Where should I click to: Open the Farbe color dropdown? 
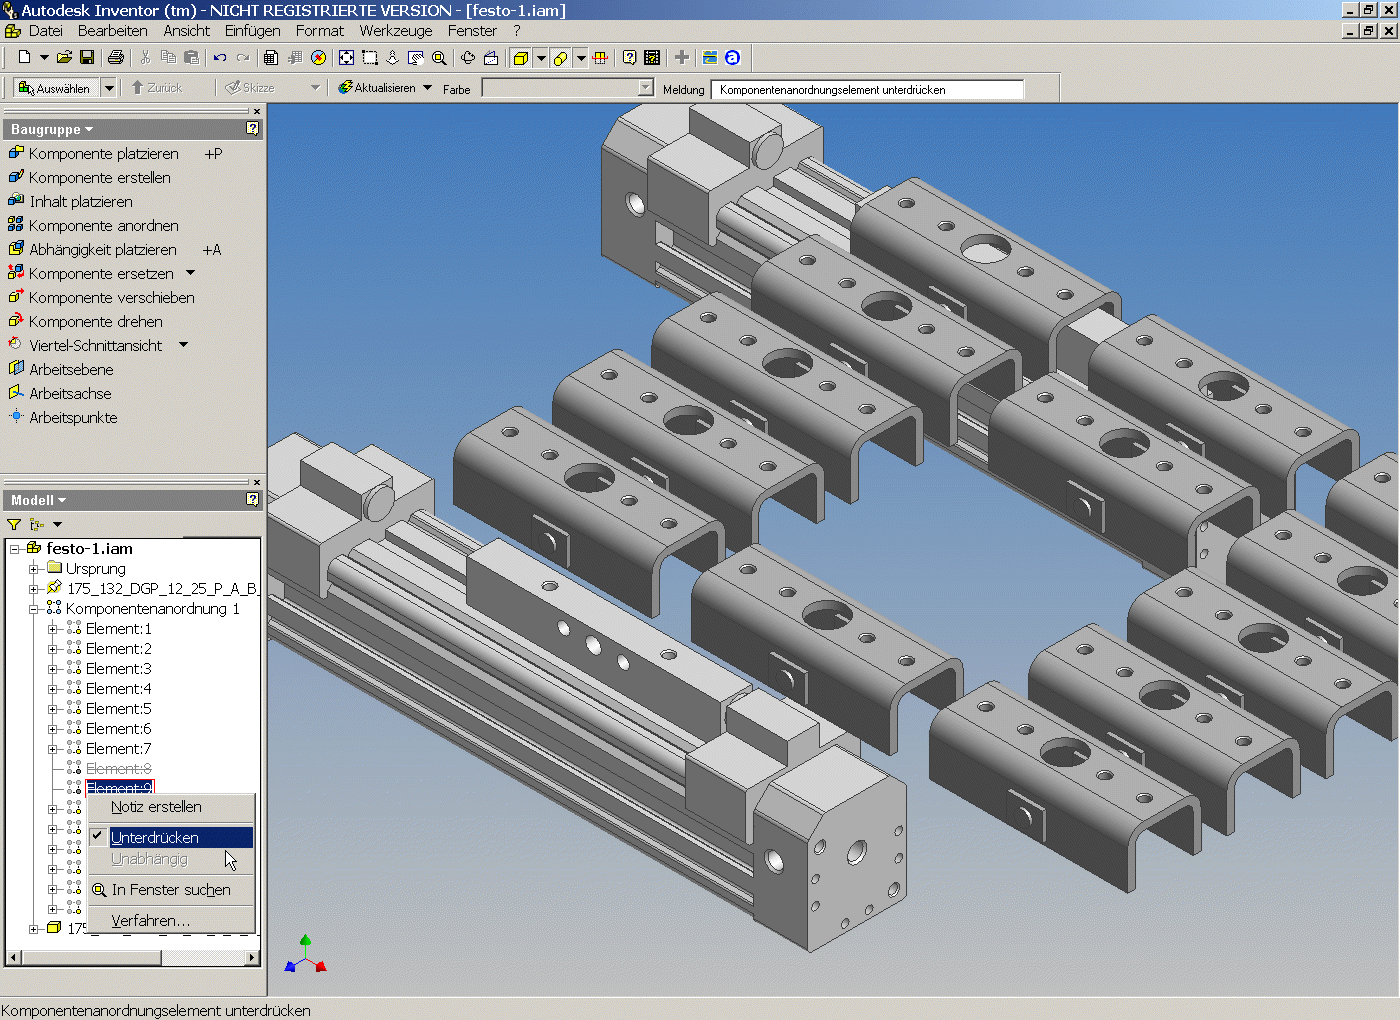point(645,88)
